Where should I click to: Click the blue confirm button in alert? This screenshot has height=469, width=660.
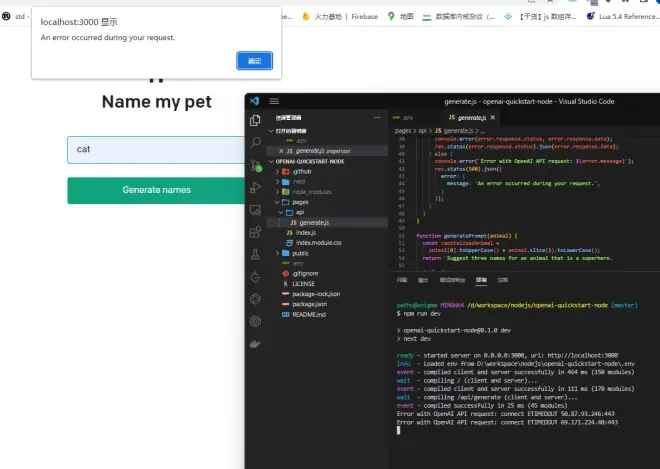tap(254, 61)
